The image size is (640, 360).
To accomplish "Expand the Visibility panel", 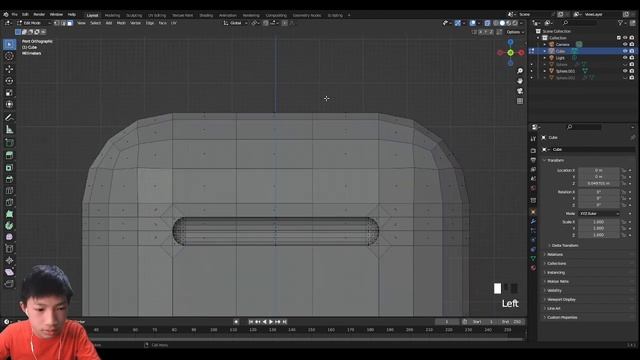I will pyautogui.click(x=553, y=290).
